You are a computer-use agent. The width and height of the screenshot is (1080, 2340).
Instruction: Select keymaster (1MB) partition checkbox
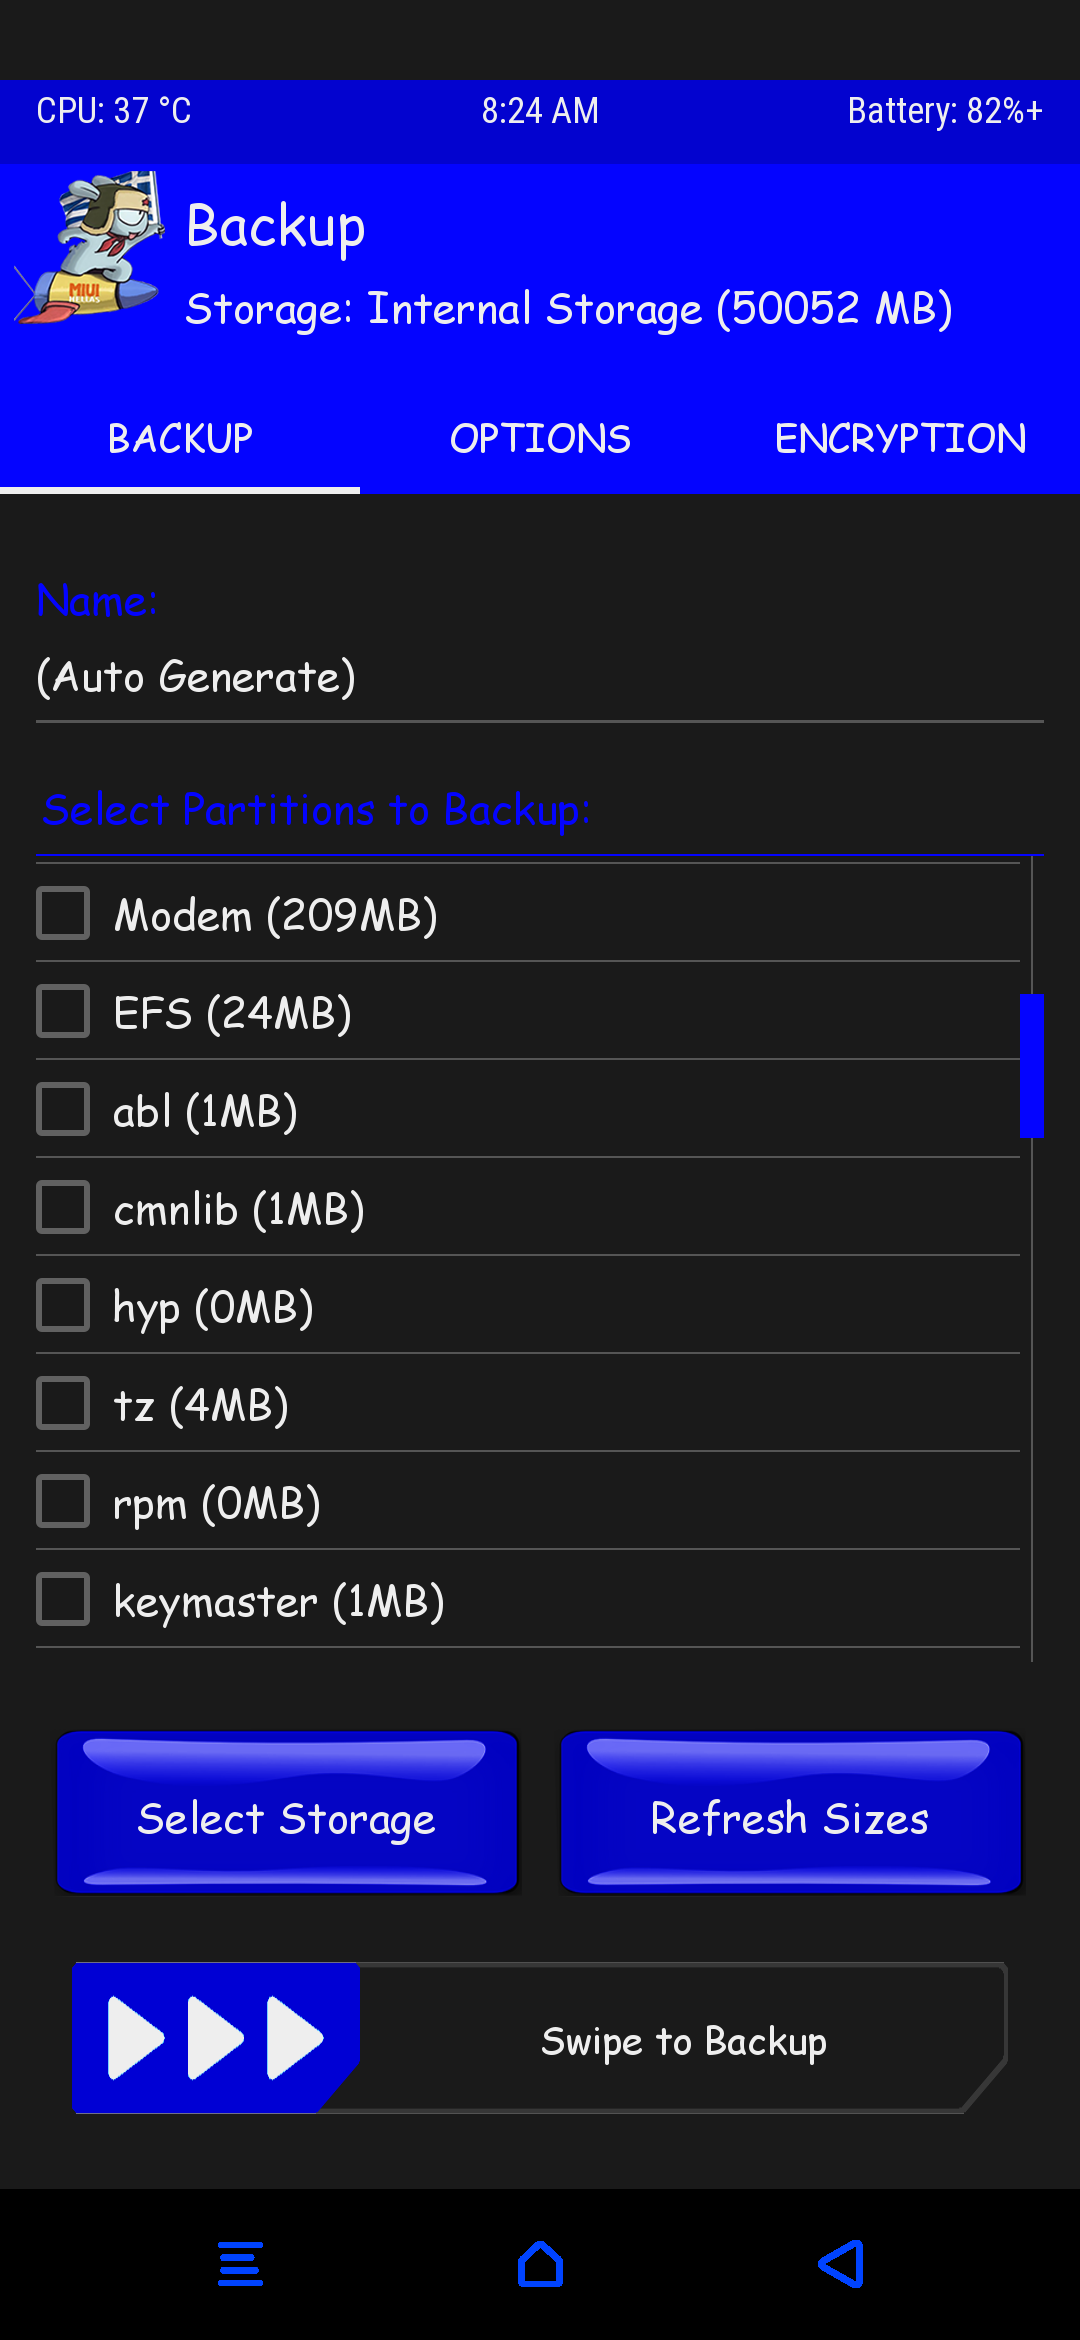pos(63,1600)
